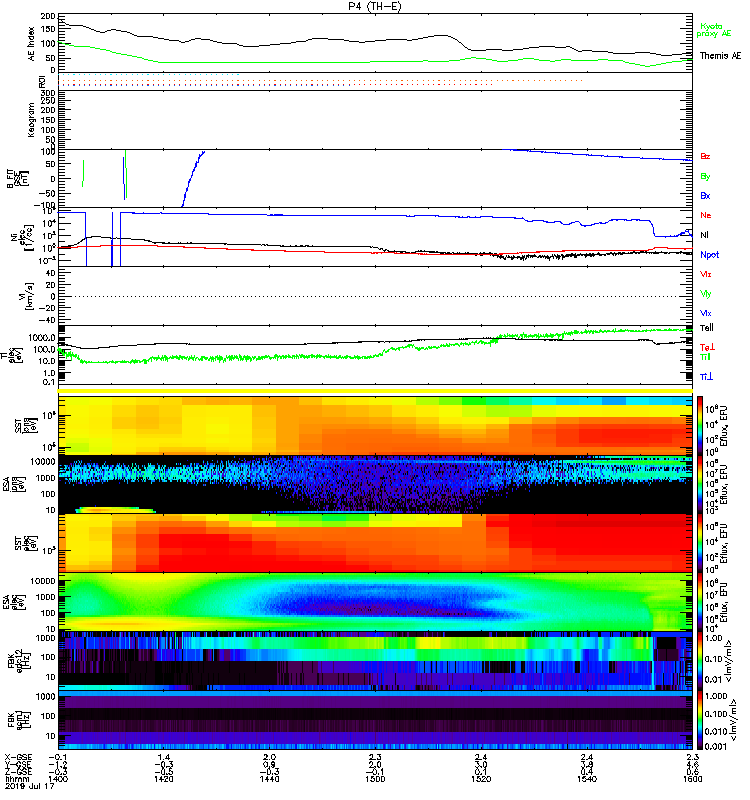
Task: Click the red Ne legend entry
Action: click(706, 215)
